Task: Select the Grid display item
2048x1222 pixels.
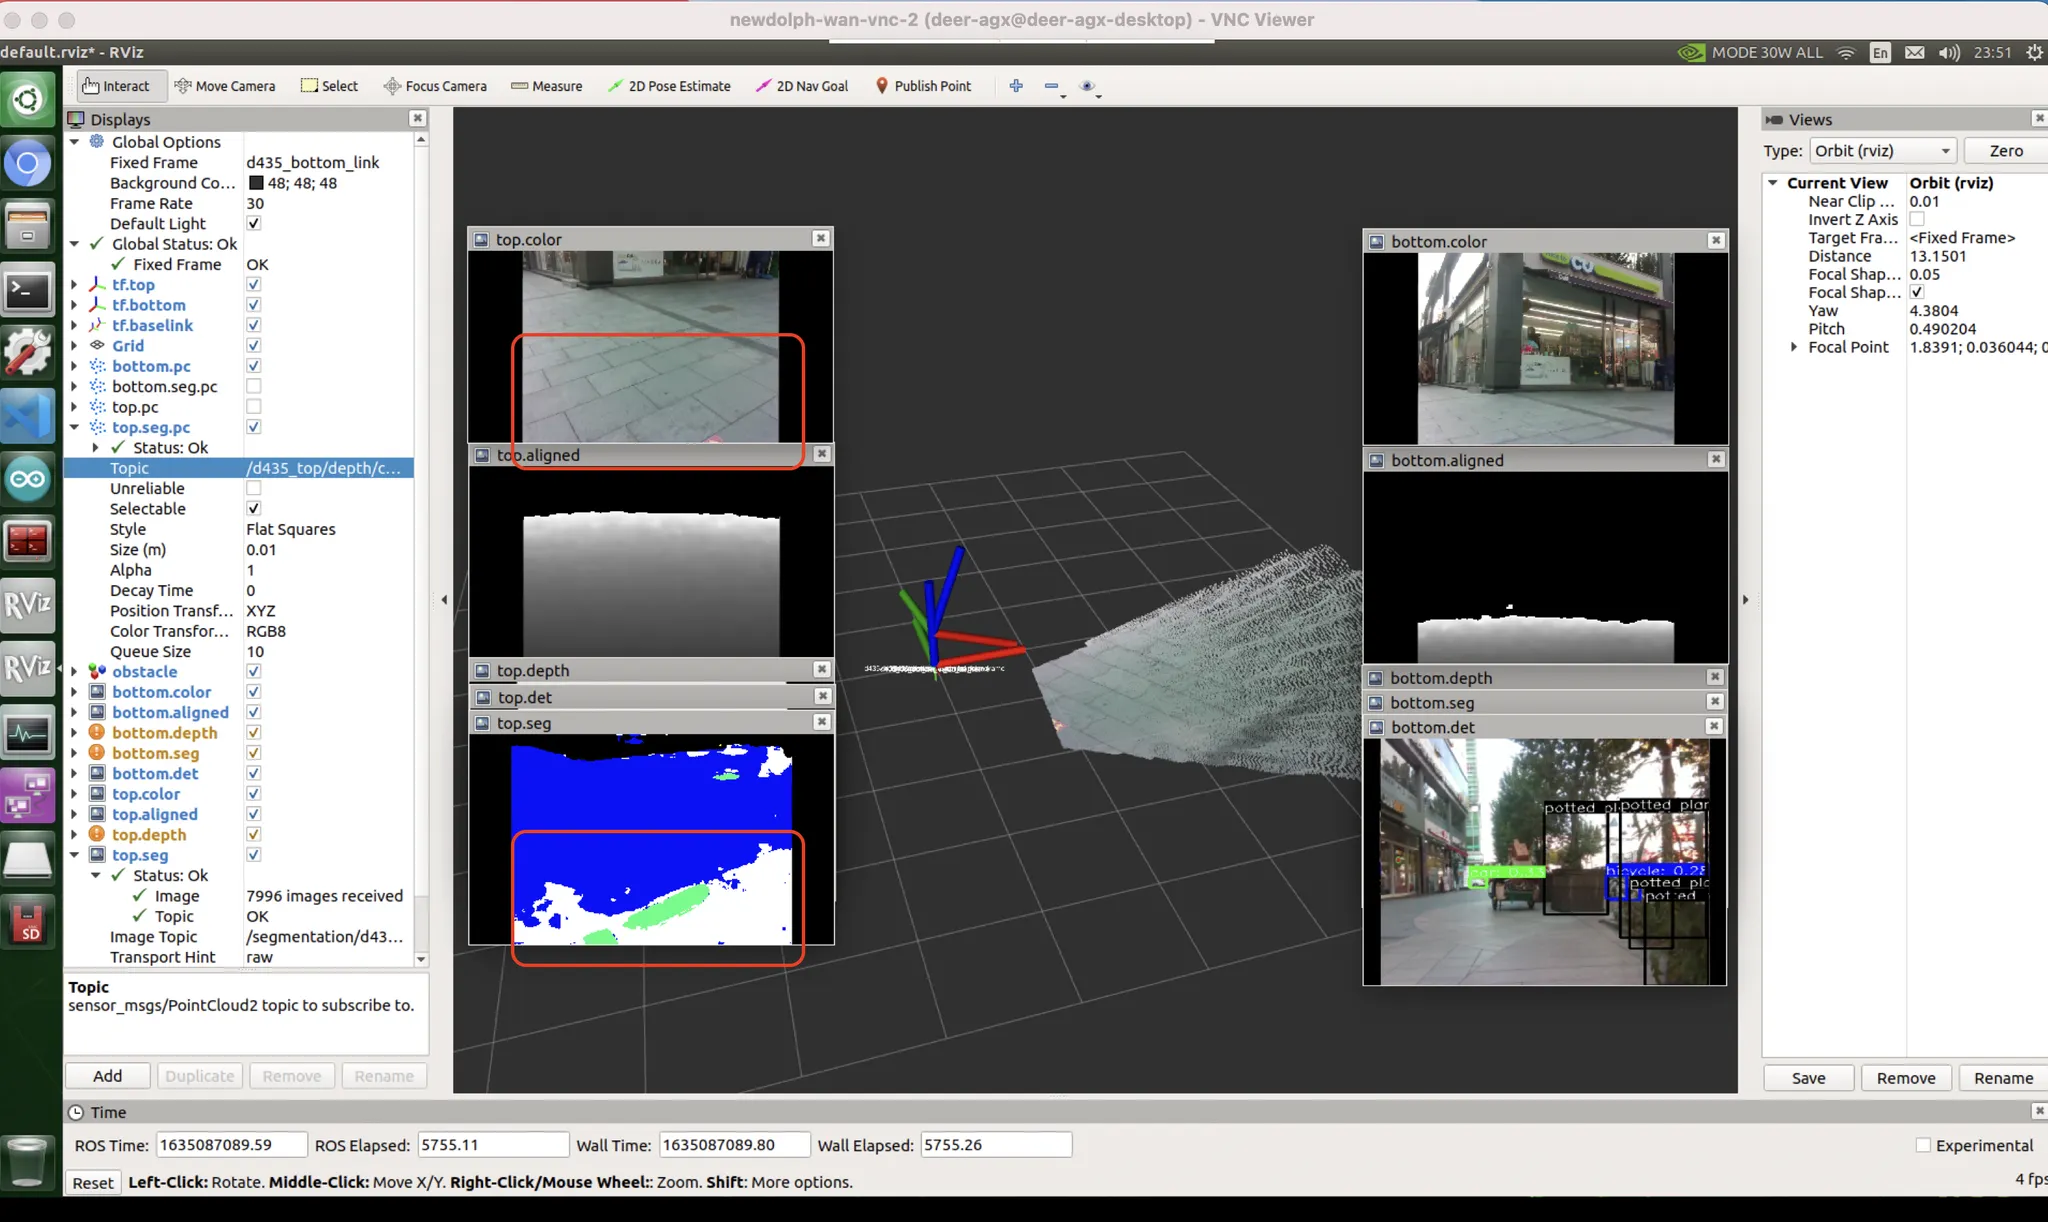Action: coord(128,346)
